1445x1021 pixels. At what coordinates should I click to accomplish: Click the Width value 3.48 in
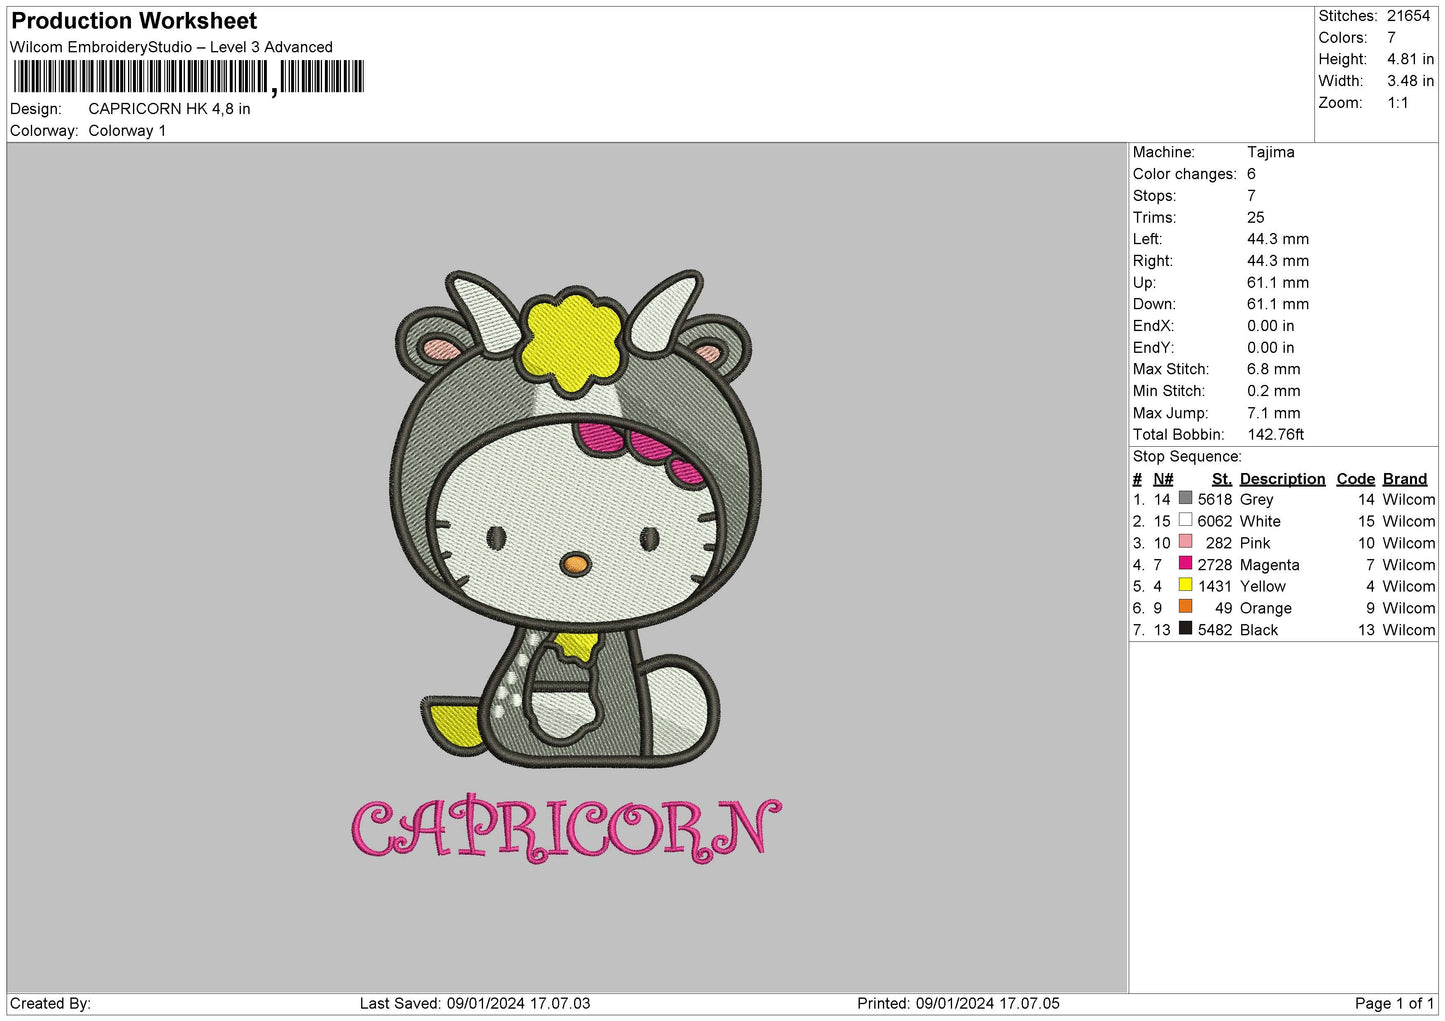coord(1410,81)
